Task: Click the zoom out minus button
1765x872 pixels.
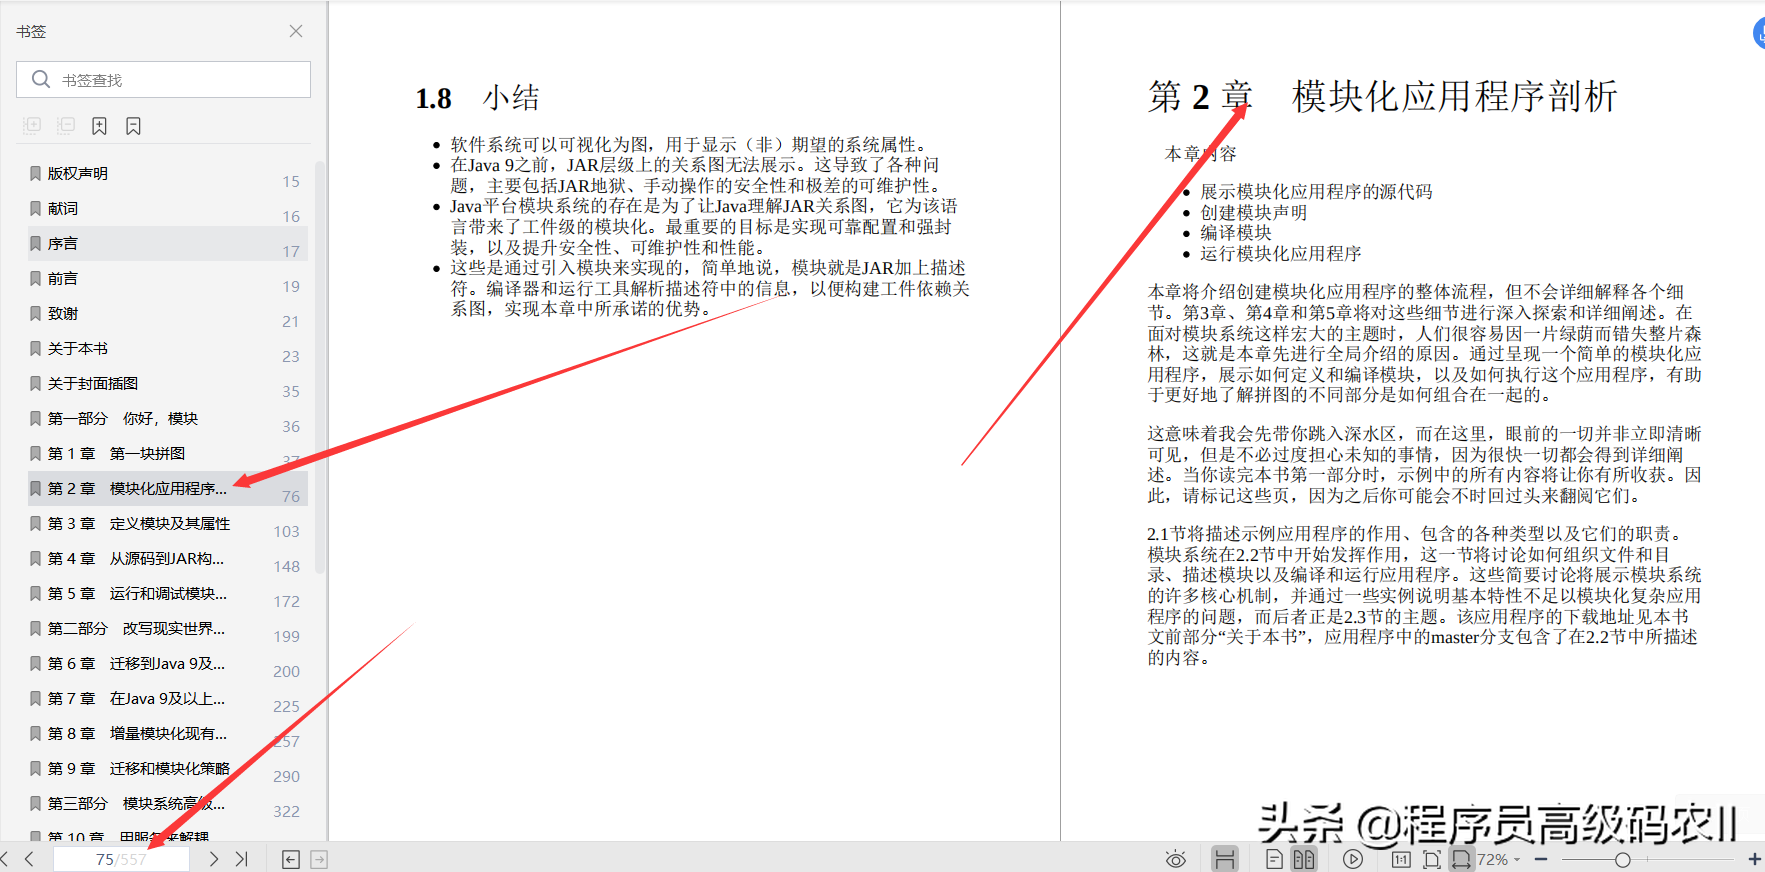Action: (1541, 859)
